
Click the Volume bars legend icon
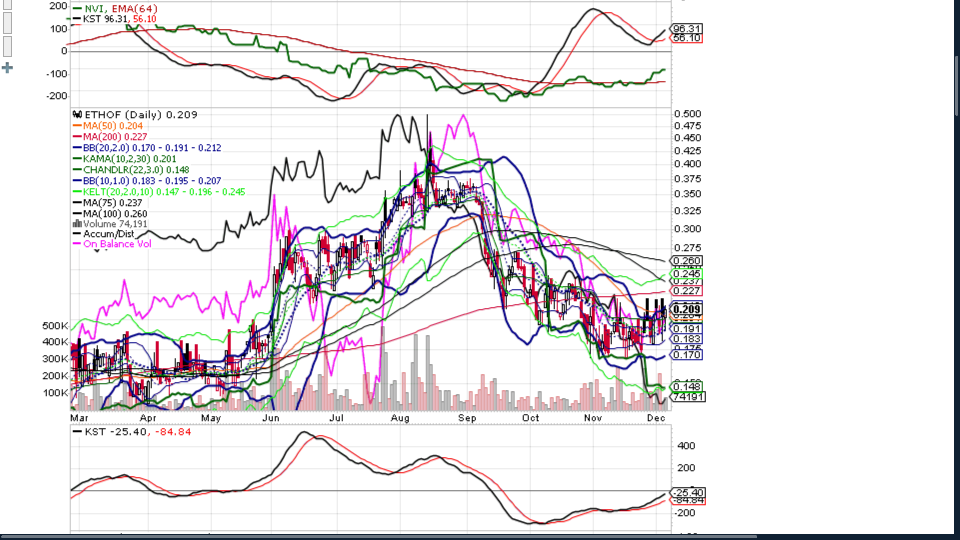pos(77,224)
